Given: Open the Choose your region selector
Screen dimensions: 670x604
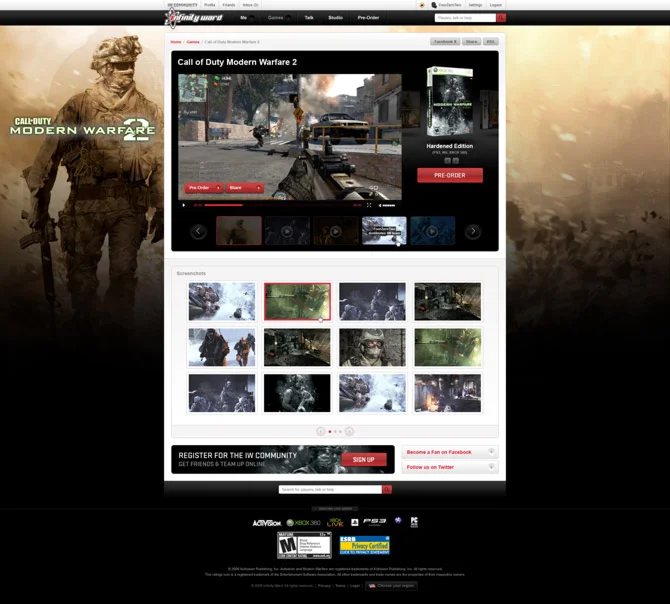Looking at the screenshot, I should pos(391,586).
